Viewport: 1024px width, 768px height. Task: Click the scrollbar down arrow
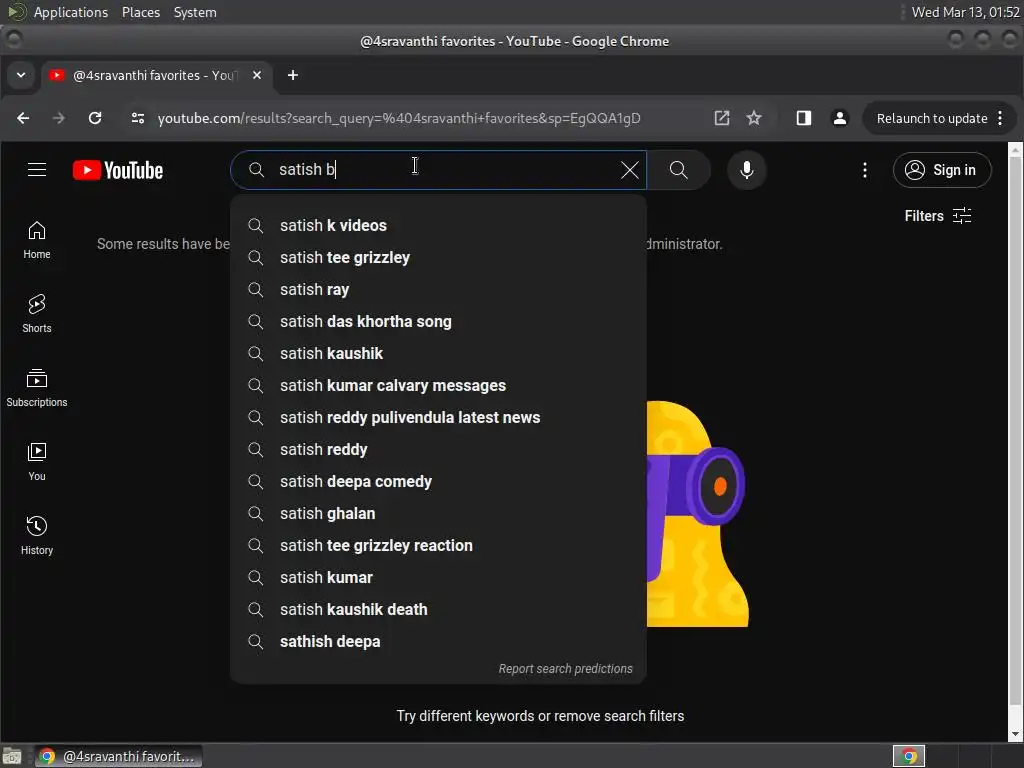[1015, 734]
